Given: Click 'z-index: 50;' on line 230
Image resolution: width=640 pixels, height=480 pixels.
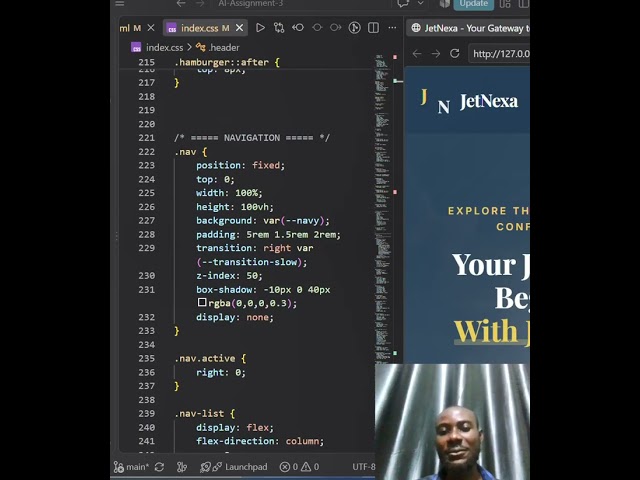Looking at the screenshot, I should point(229,276).
